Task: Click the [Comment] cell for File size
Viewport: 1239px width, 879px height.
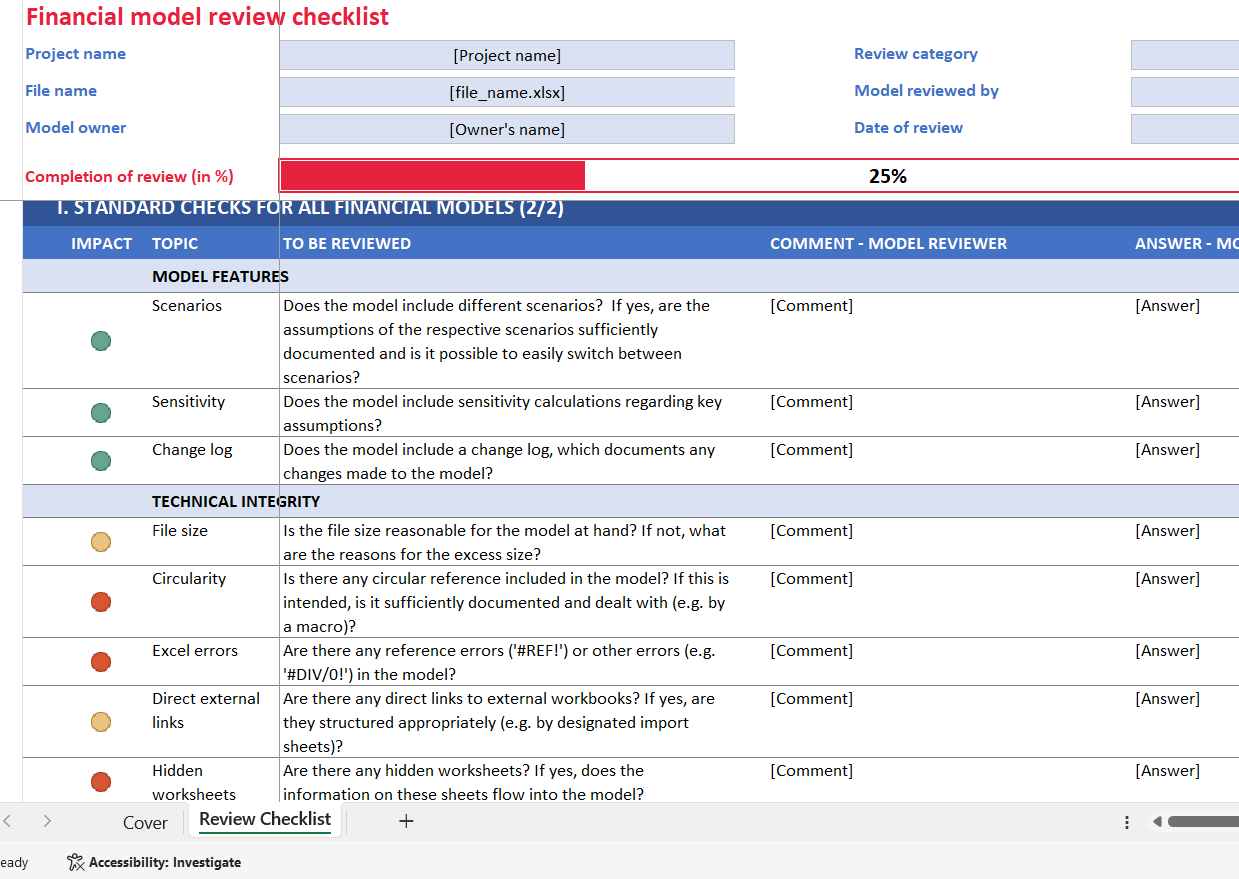Action: (x=812, y=531)
